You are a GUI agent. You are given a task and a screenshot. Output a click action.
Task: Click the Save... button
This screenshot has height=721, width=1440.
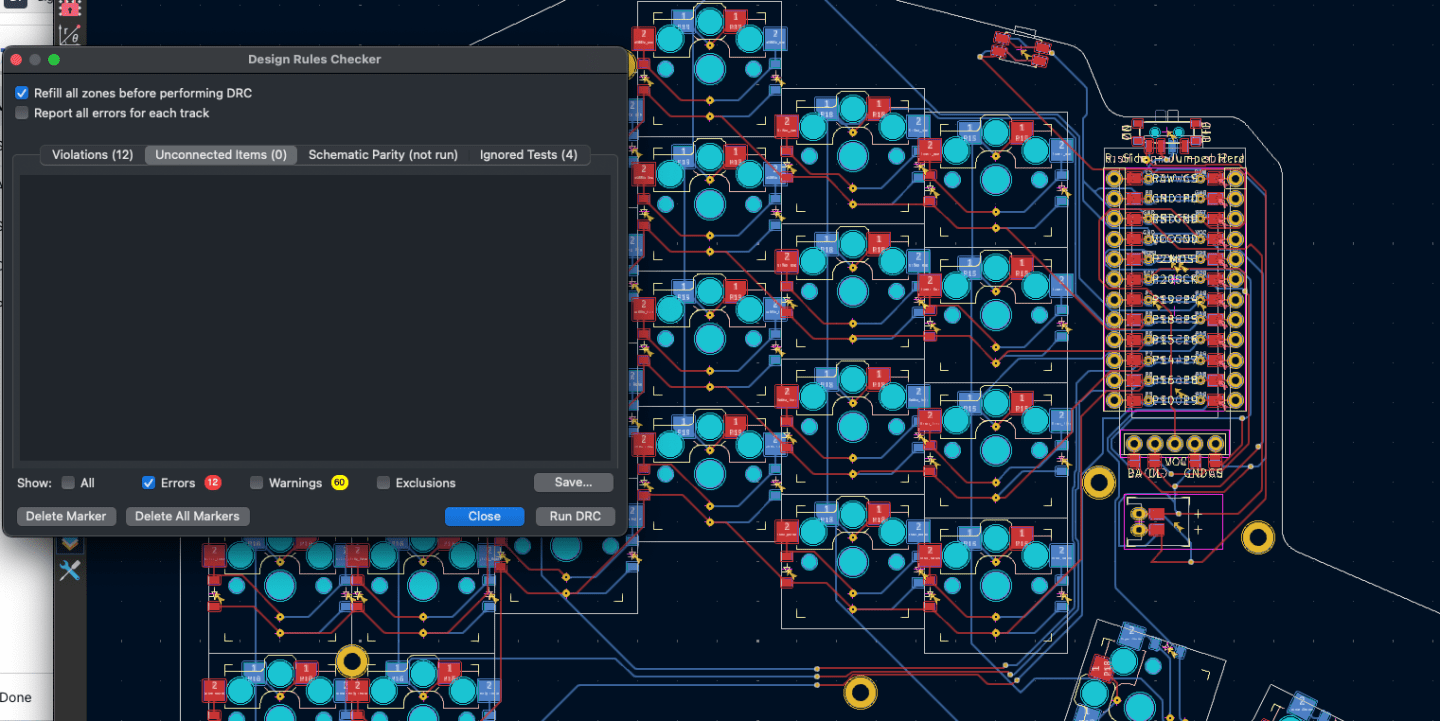[573, 482]
